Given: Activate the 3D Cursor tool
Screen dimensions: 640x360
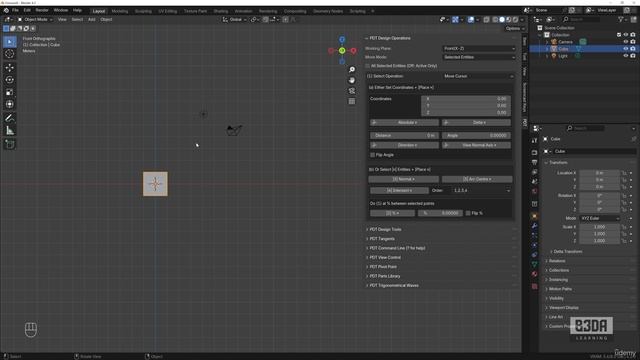Looking at the screenshot, I should coord(10,54).
